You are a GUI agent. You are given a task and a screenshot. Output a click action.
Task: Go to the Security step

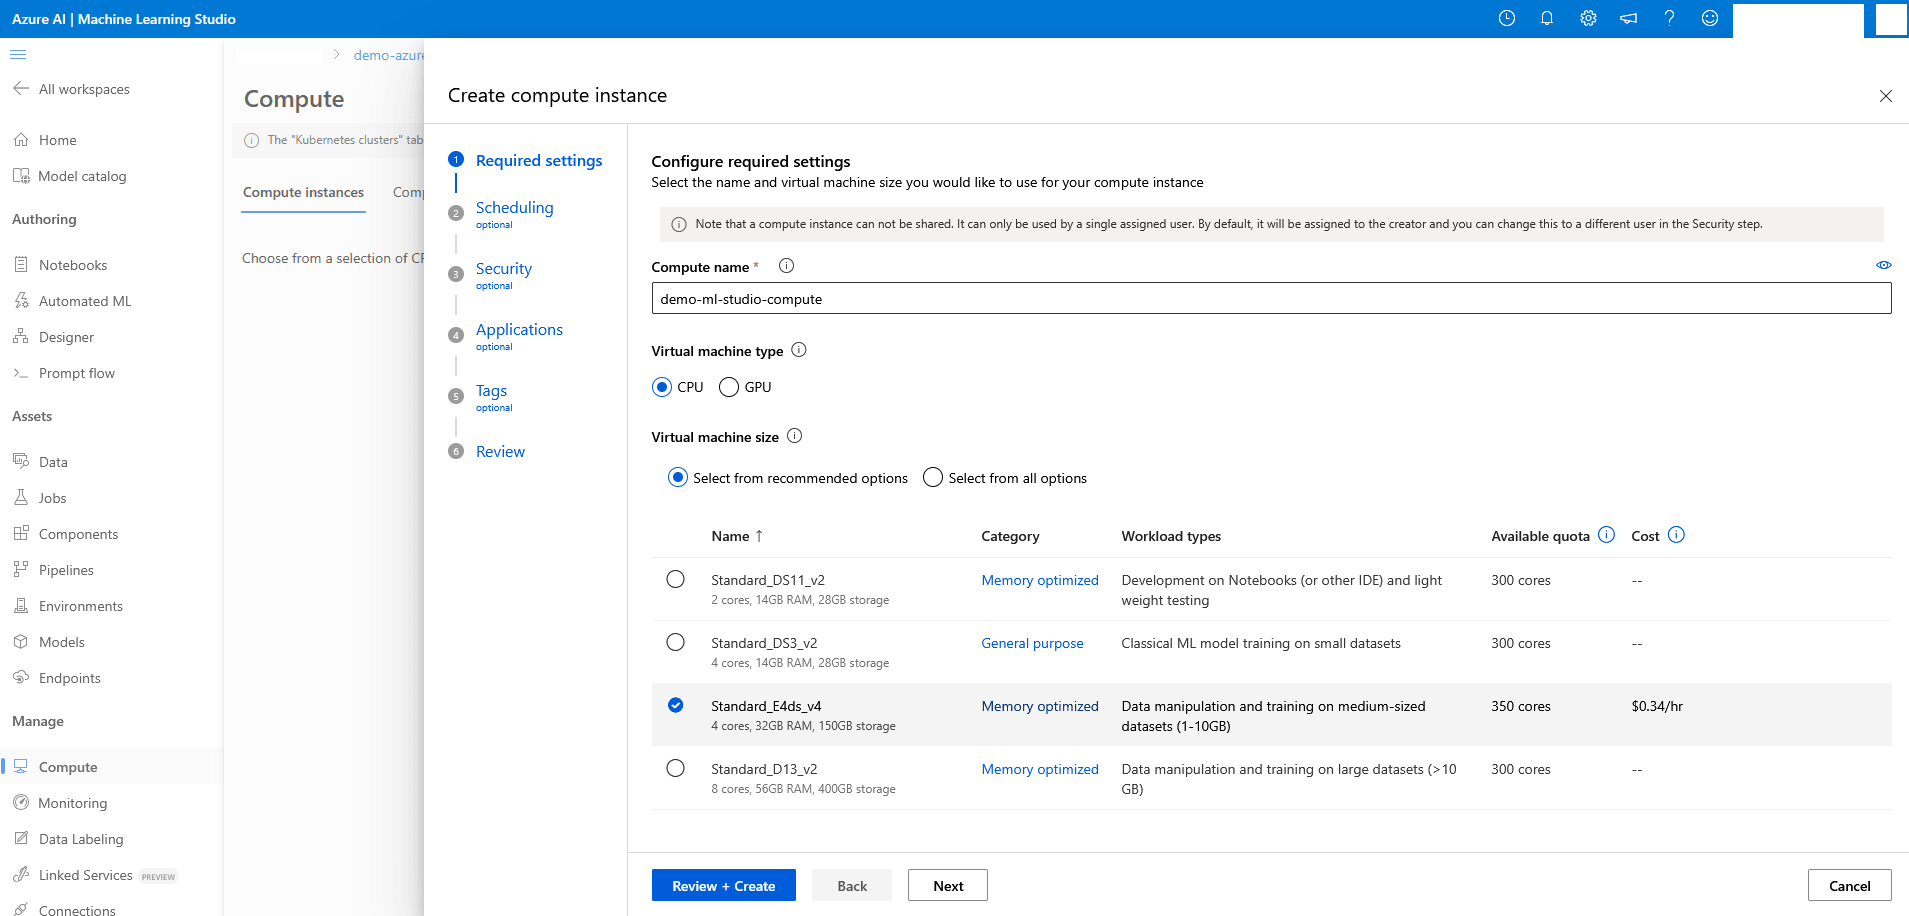[503, 268]
